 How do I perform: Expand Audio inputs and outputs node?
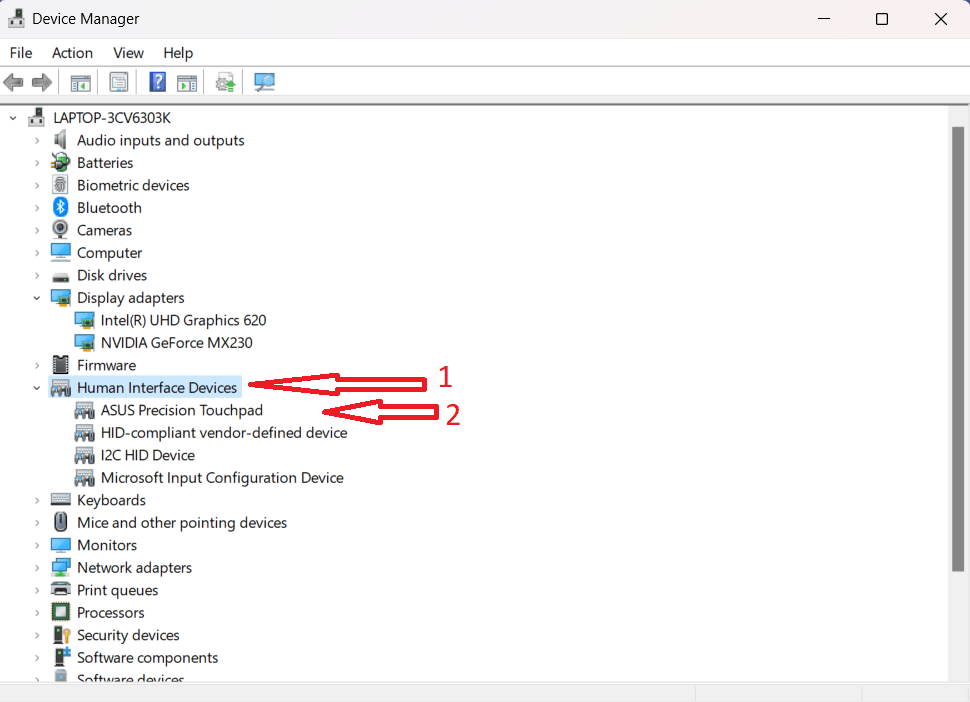[37, 140]
